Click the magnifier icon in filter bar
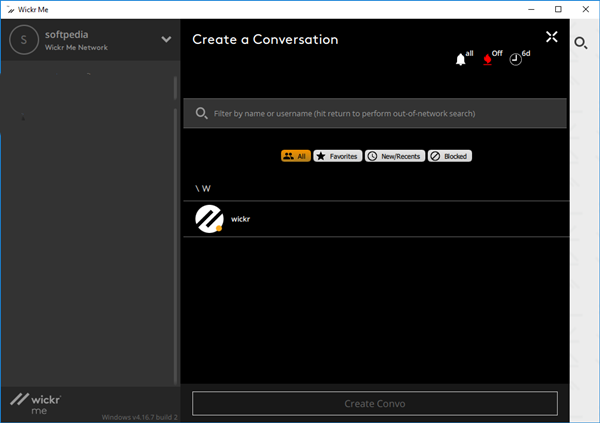 [x=202, y=113]
